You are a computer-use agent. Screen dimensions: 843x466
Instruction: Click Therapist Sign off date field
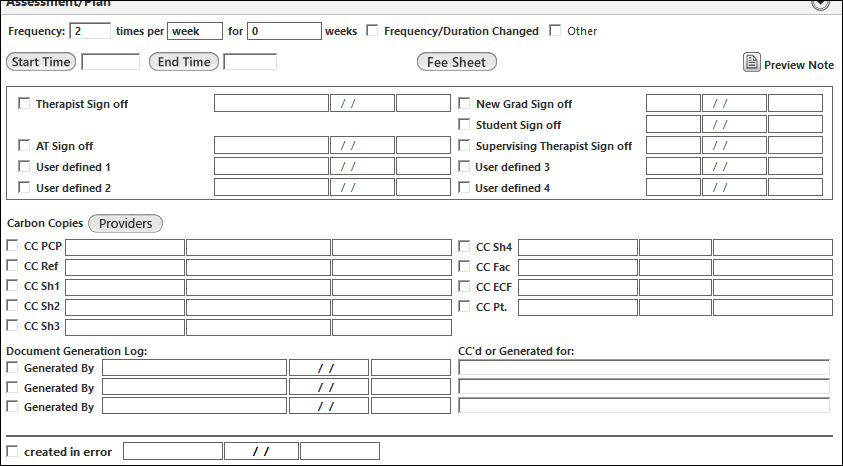(x=362, y=103)
